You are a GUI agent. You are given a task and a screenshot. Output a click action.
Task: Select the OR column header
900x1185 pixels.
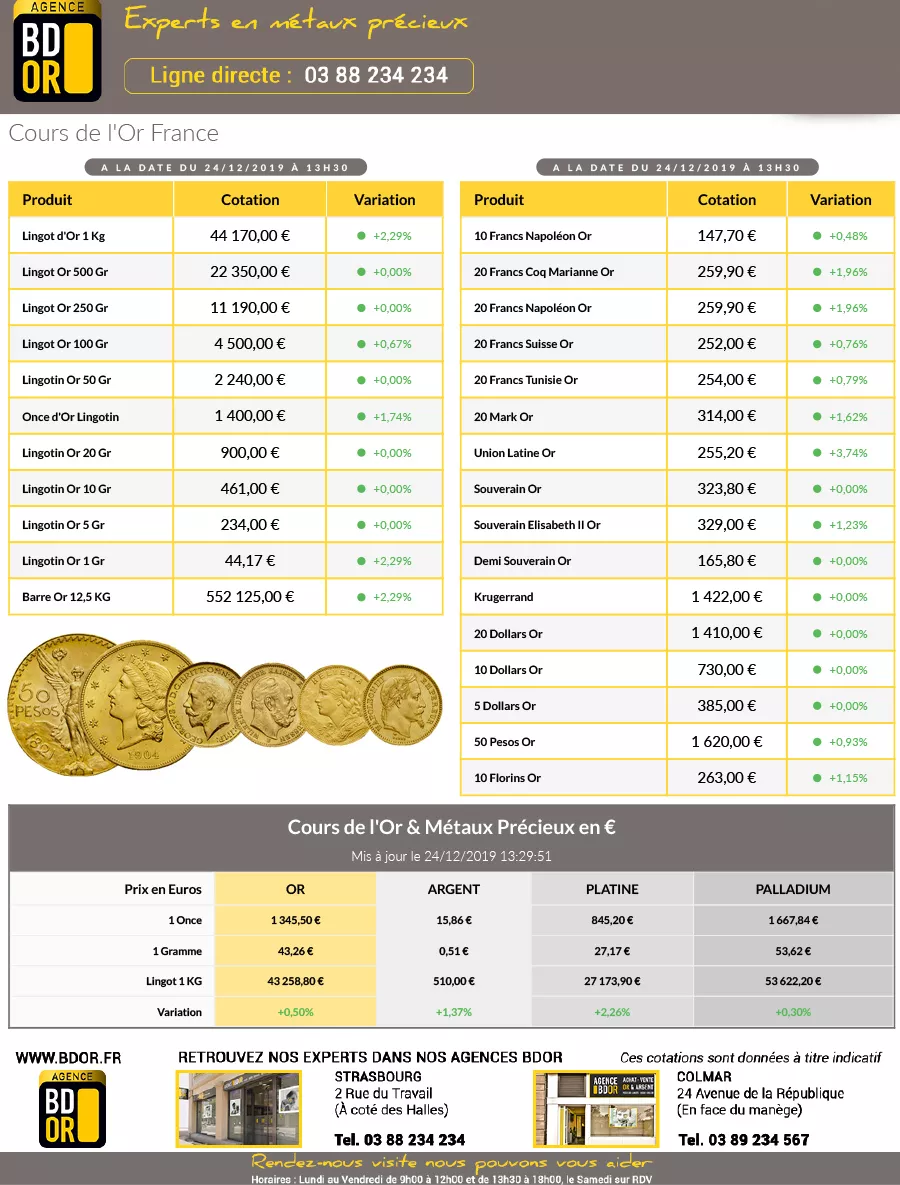tap(295, 889)
